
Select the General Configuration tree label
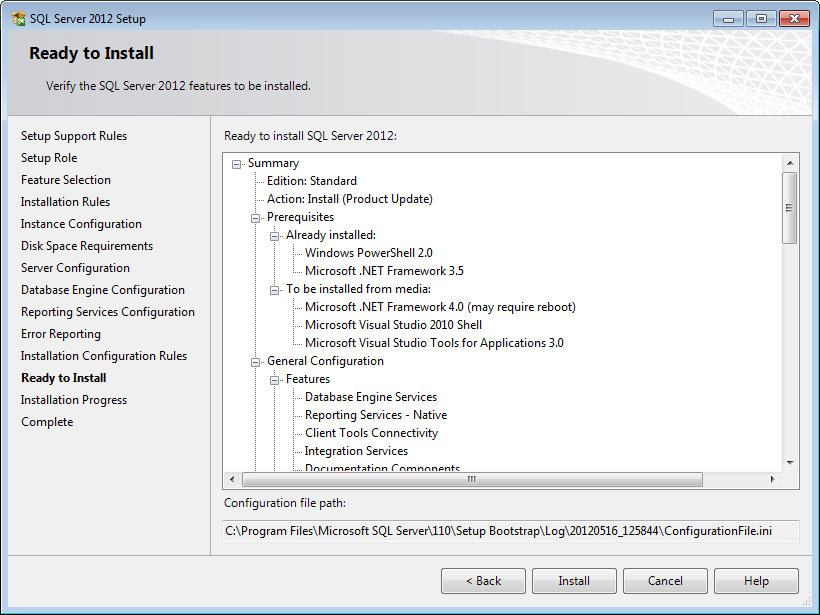click(x=325, y=361)
